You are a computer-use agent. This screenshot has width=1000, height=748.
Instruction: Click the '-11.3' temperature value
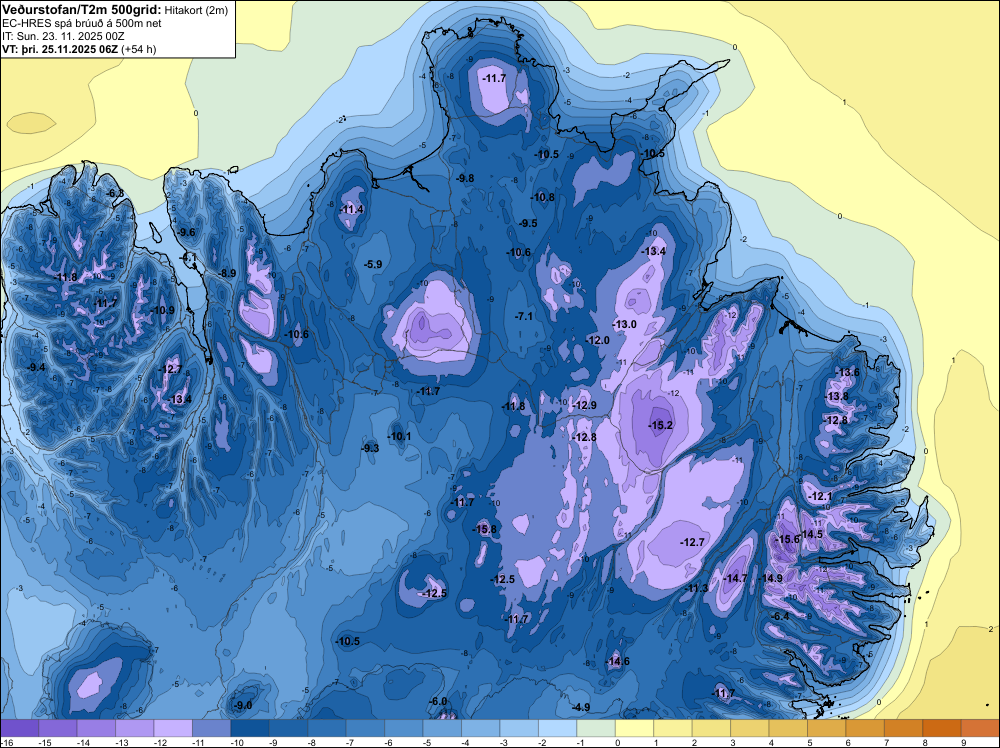pyautogui.click(x=696, y=589)
